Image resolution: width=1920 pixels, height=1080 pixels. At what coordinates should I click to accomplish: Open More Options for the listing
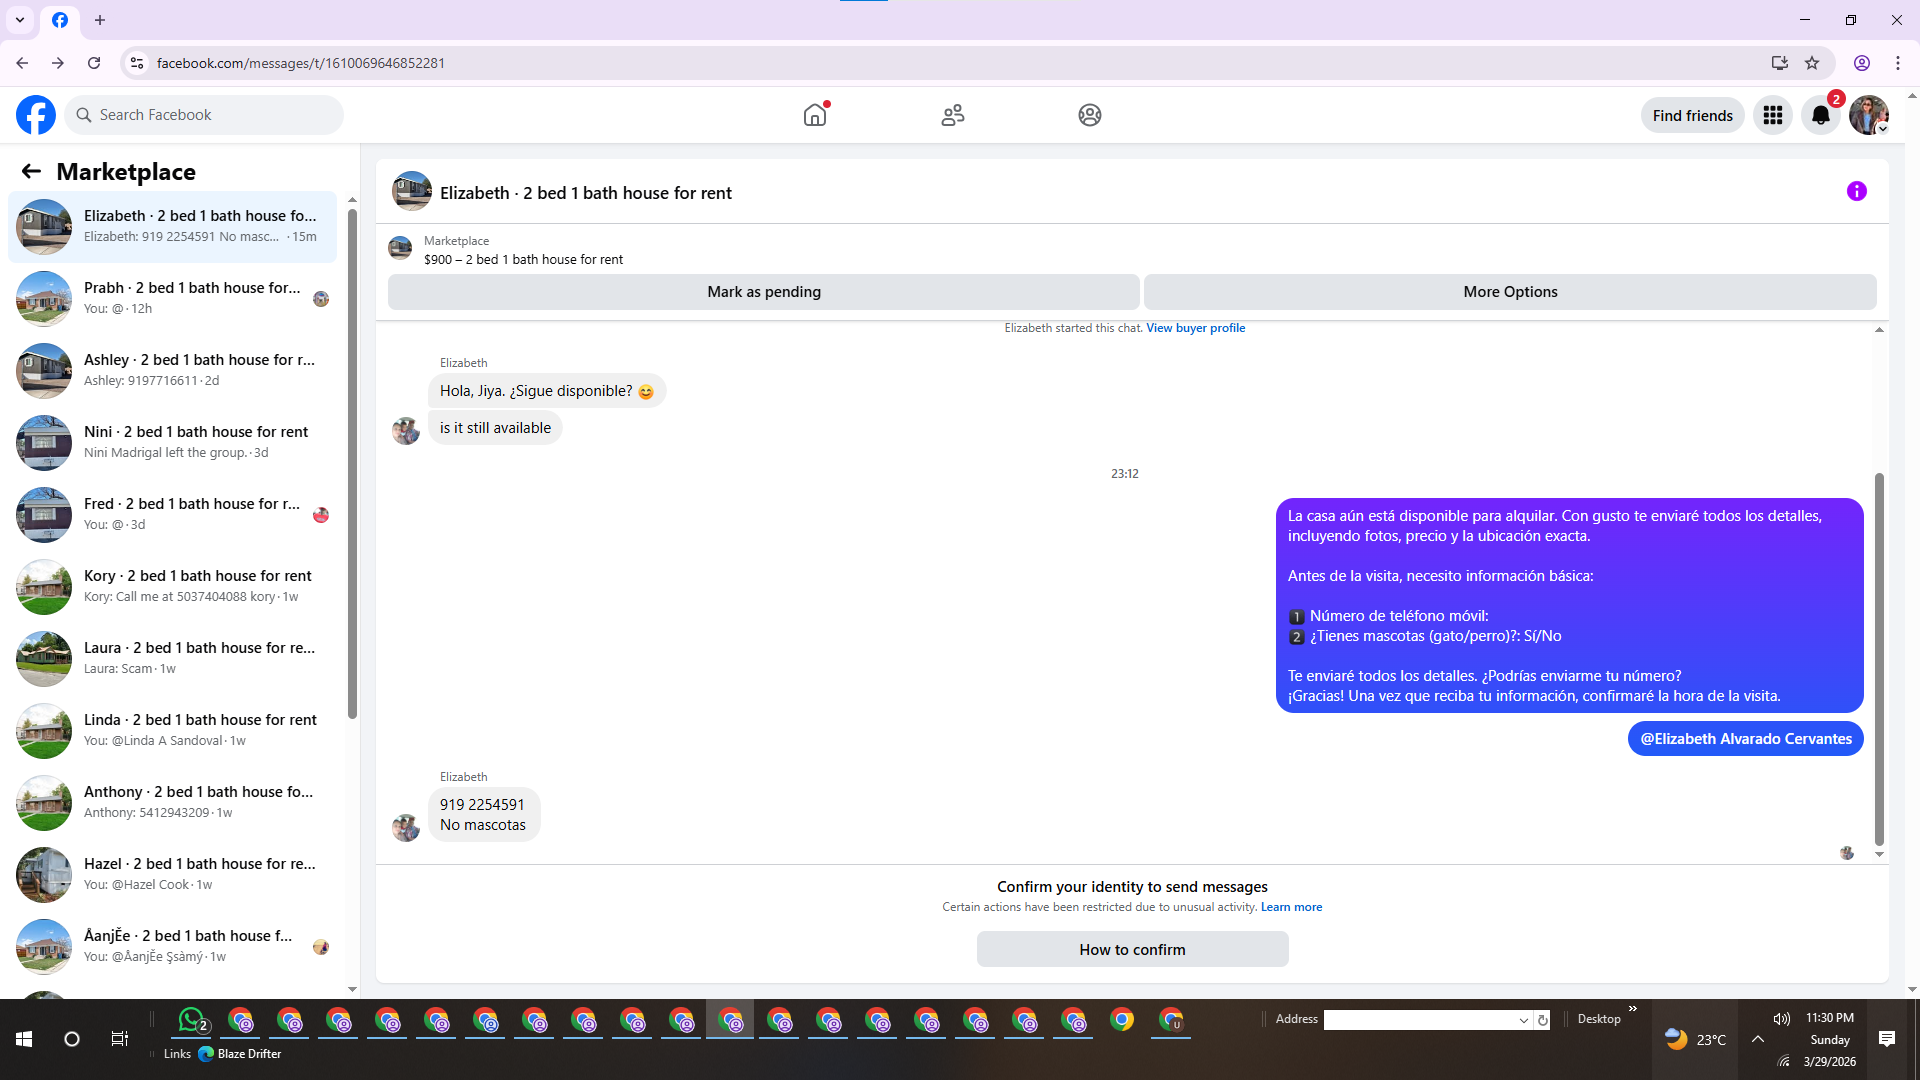click(x=1510, y=292)
